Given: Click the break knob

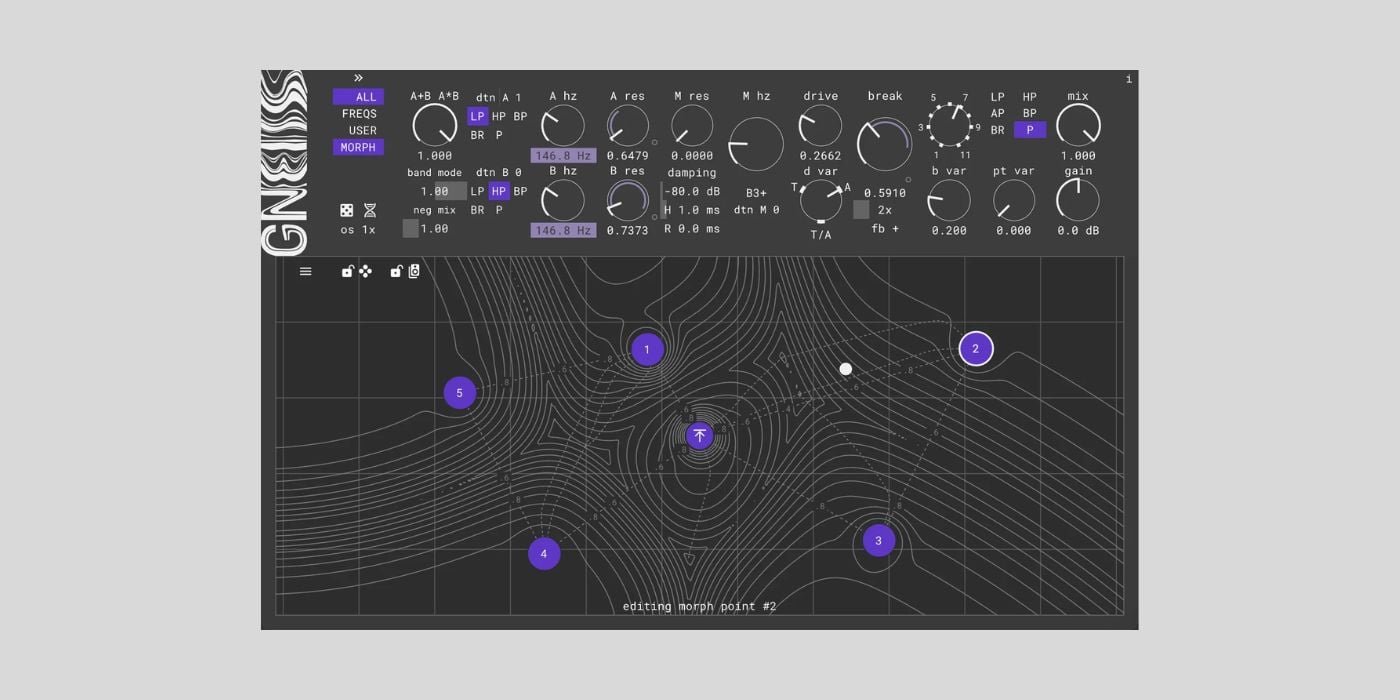Looking at the screenshot, I should (x=885, y=144).
